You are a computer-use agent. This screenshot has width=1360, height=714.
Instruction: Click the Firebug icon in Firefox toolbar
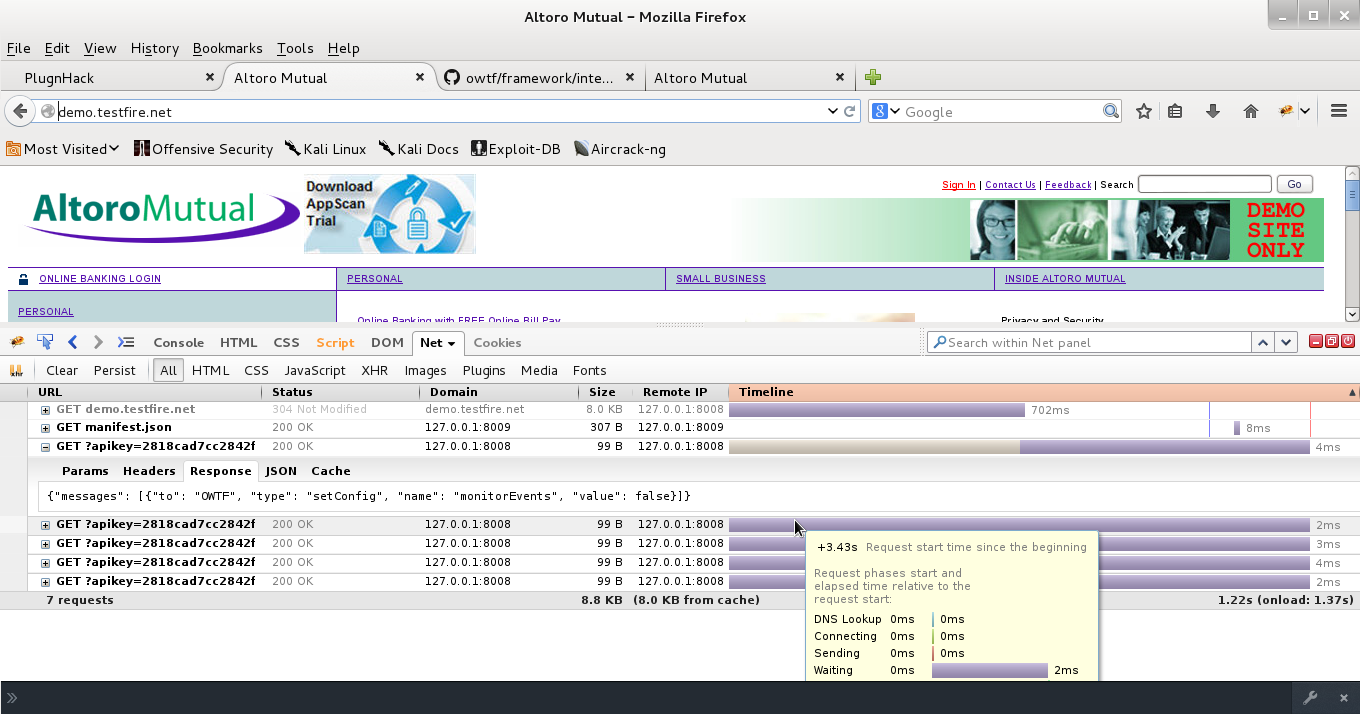click(1287, 112)
